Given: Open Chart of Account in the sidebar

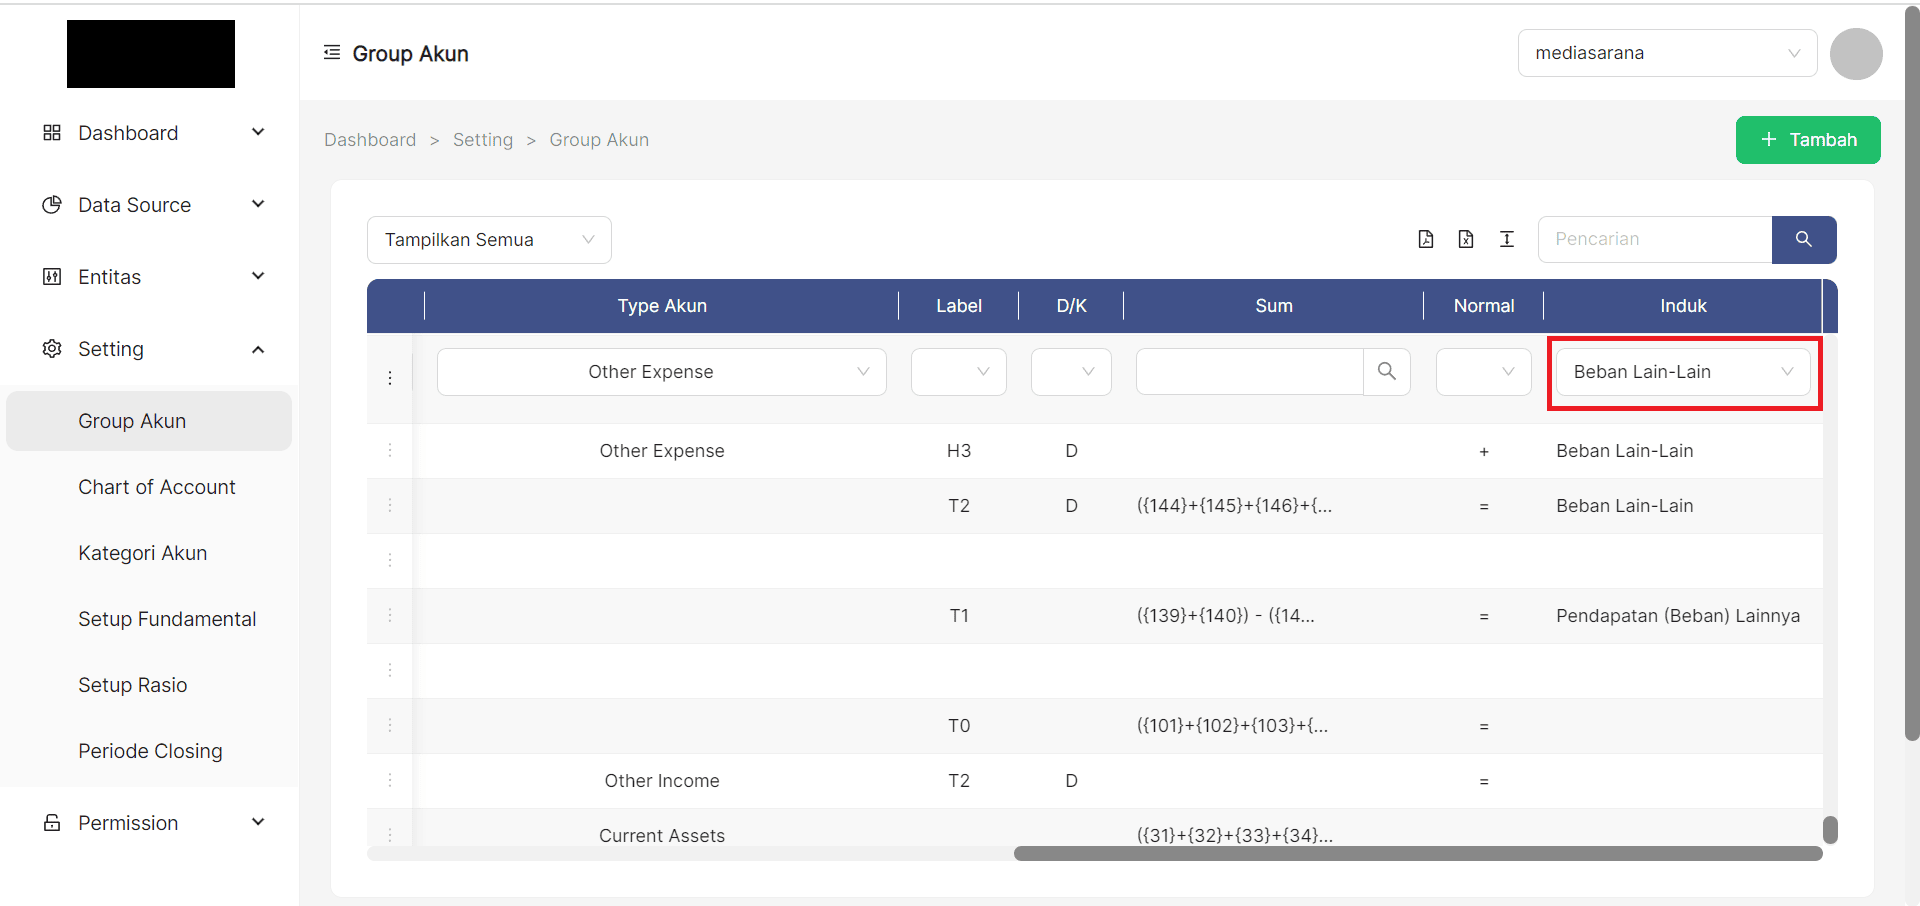Looking at the screenshot, I should (x=157, y=487).
